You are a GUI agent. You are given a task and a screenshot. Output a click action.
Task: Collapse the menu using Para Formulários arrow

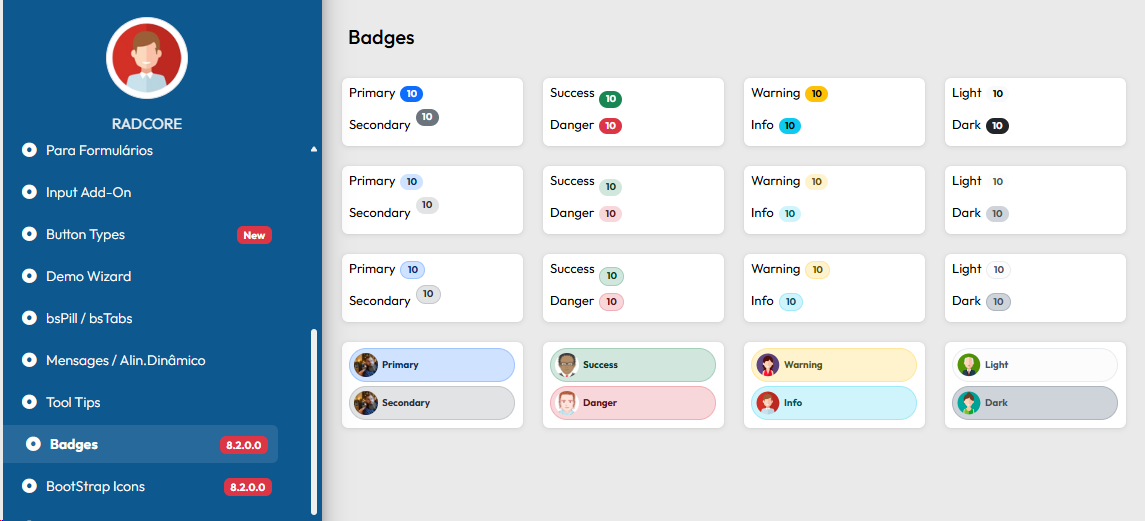314,150
